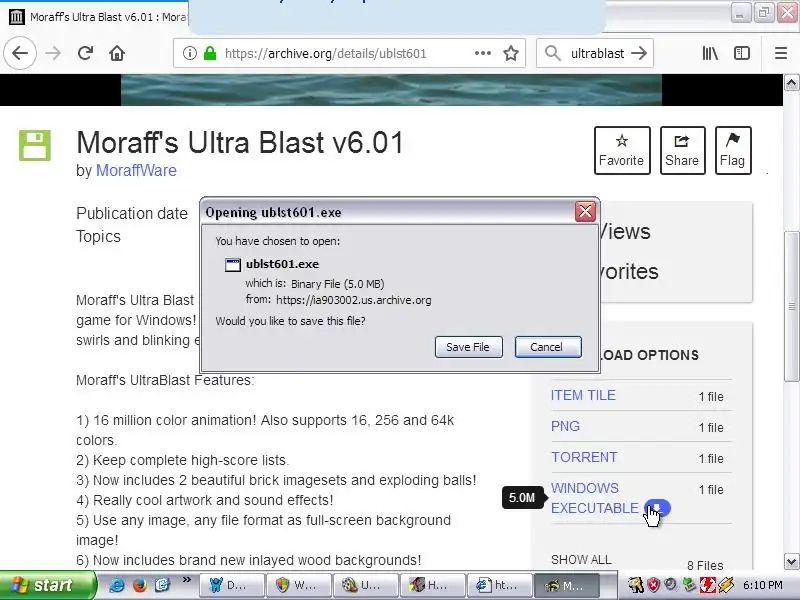Image resolution: width=800 pixels, height=600 pixels.
Task: Toggle the sidebar view icon
Action: pyautogui.click(x=742, y=53)
